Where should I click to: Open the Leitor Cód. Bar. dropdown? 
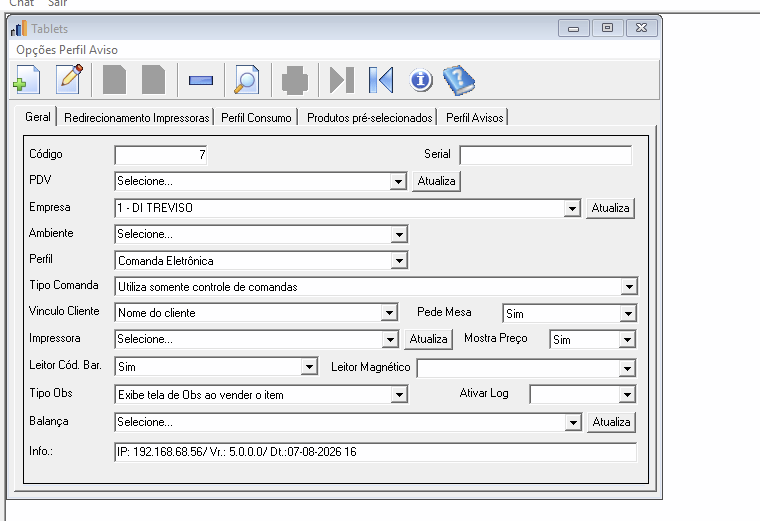click(x=309, y=367)
